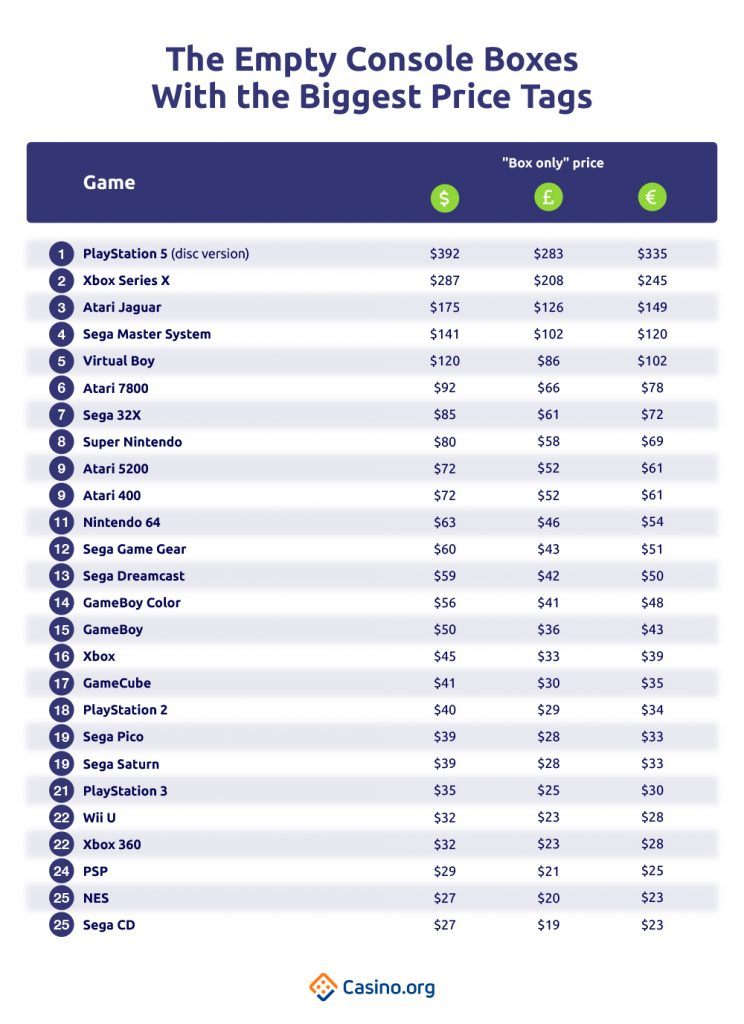Click the Sega Dreamcast name
Screen dimensions: 744x1024
[x=134, y=576]
